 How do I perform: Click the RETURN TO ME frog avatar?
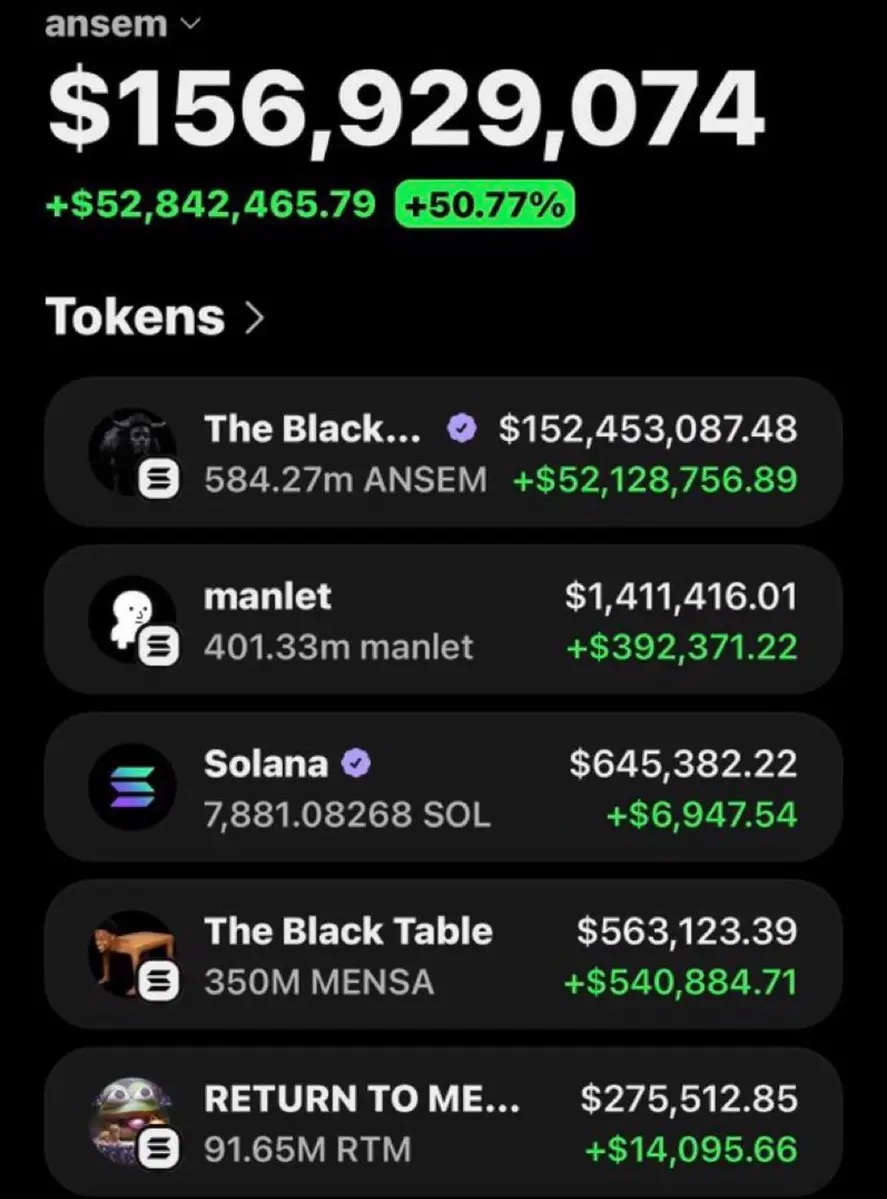tap(132, 1121)
